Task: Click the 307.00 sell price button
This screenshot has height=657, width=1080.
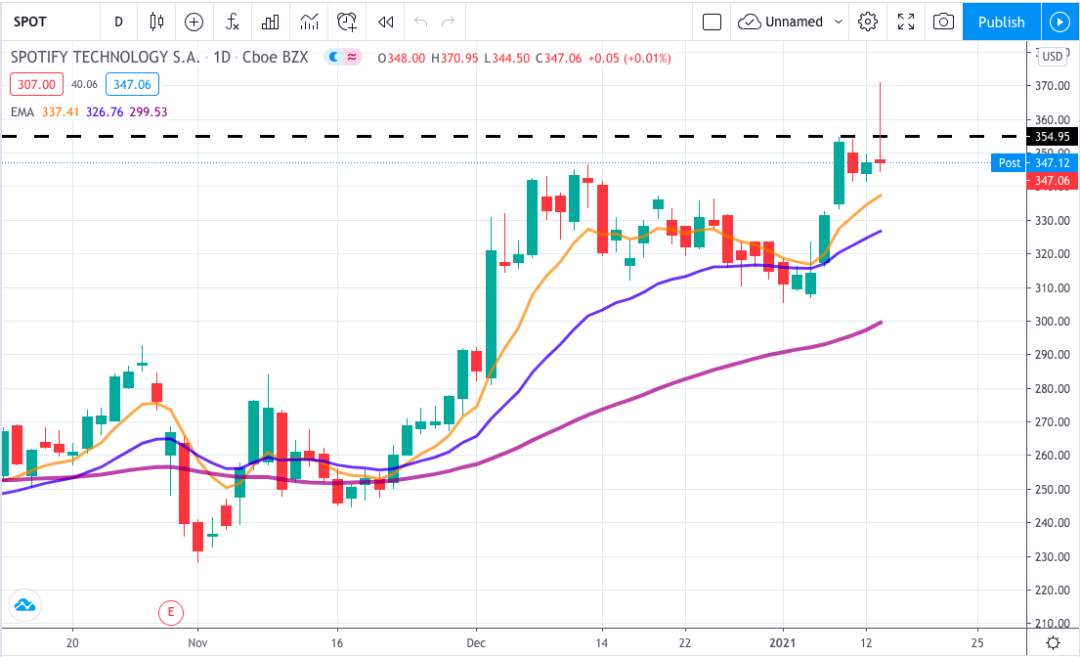Action: pos(37,84)
